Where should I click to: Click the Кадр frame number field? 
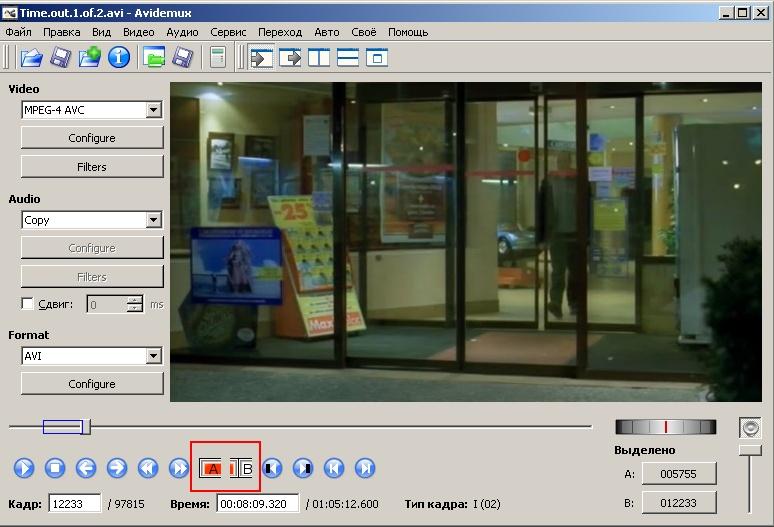(x=75, y=504)
